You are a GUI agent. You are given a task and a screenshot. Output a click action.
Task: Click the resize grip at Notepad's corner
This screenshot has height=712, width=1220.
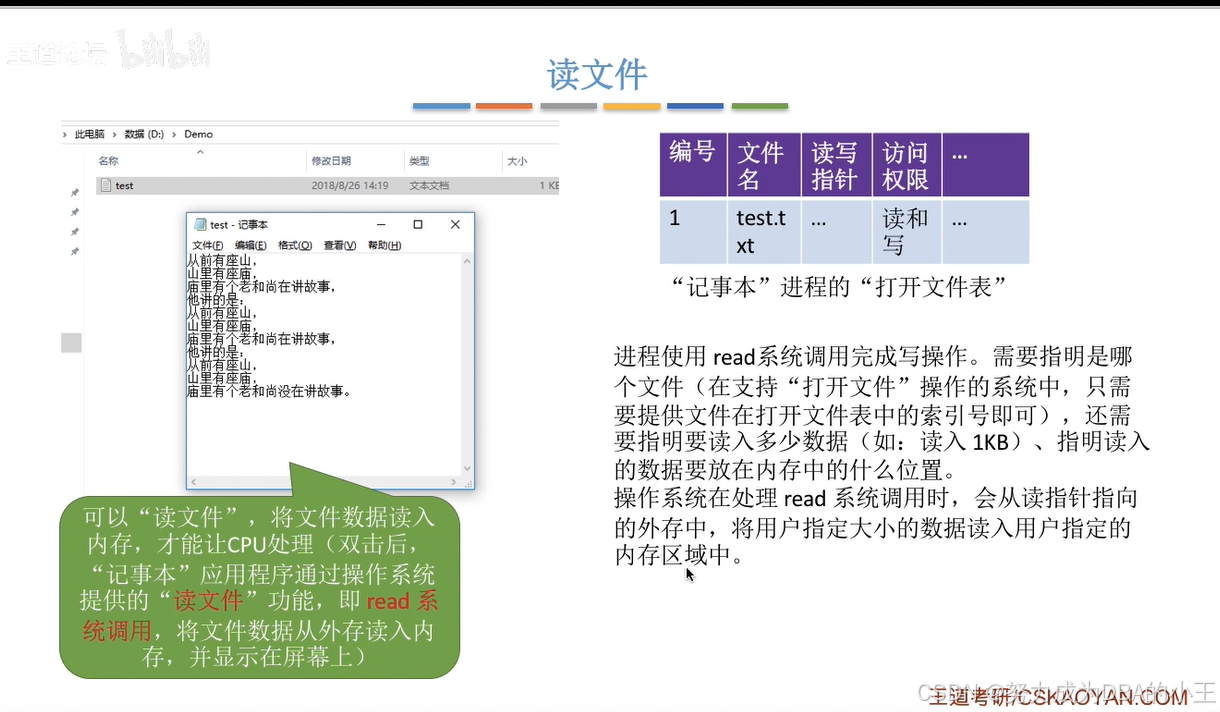pos(468,482)
